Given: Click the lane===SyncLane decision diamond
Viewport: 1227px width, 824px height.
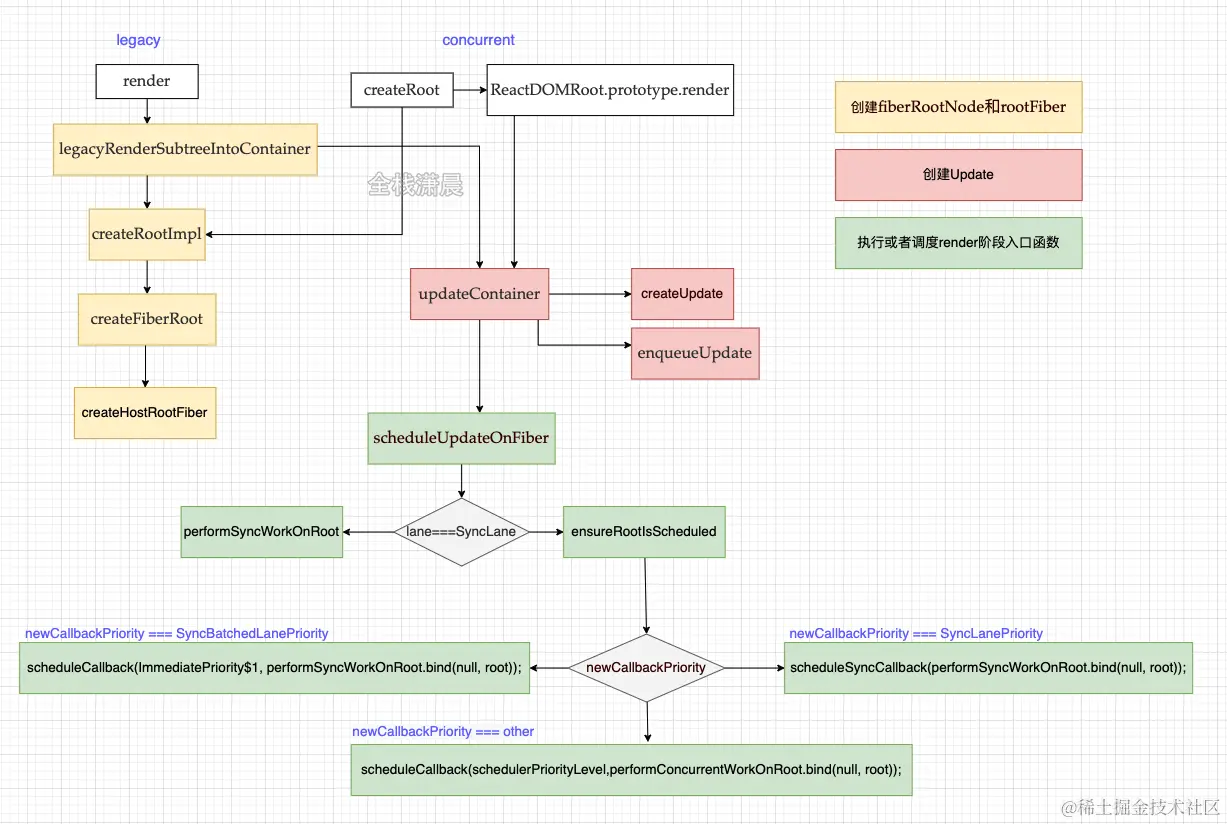Looking at the screenshot, I should pyautogui.click(x=461, y=531).
